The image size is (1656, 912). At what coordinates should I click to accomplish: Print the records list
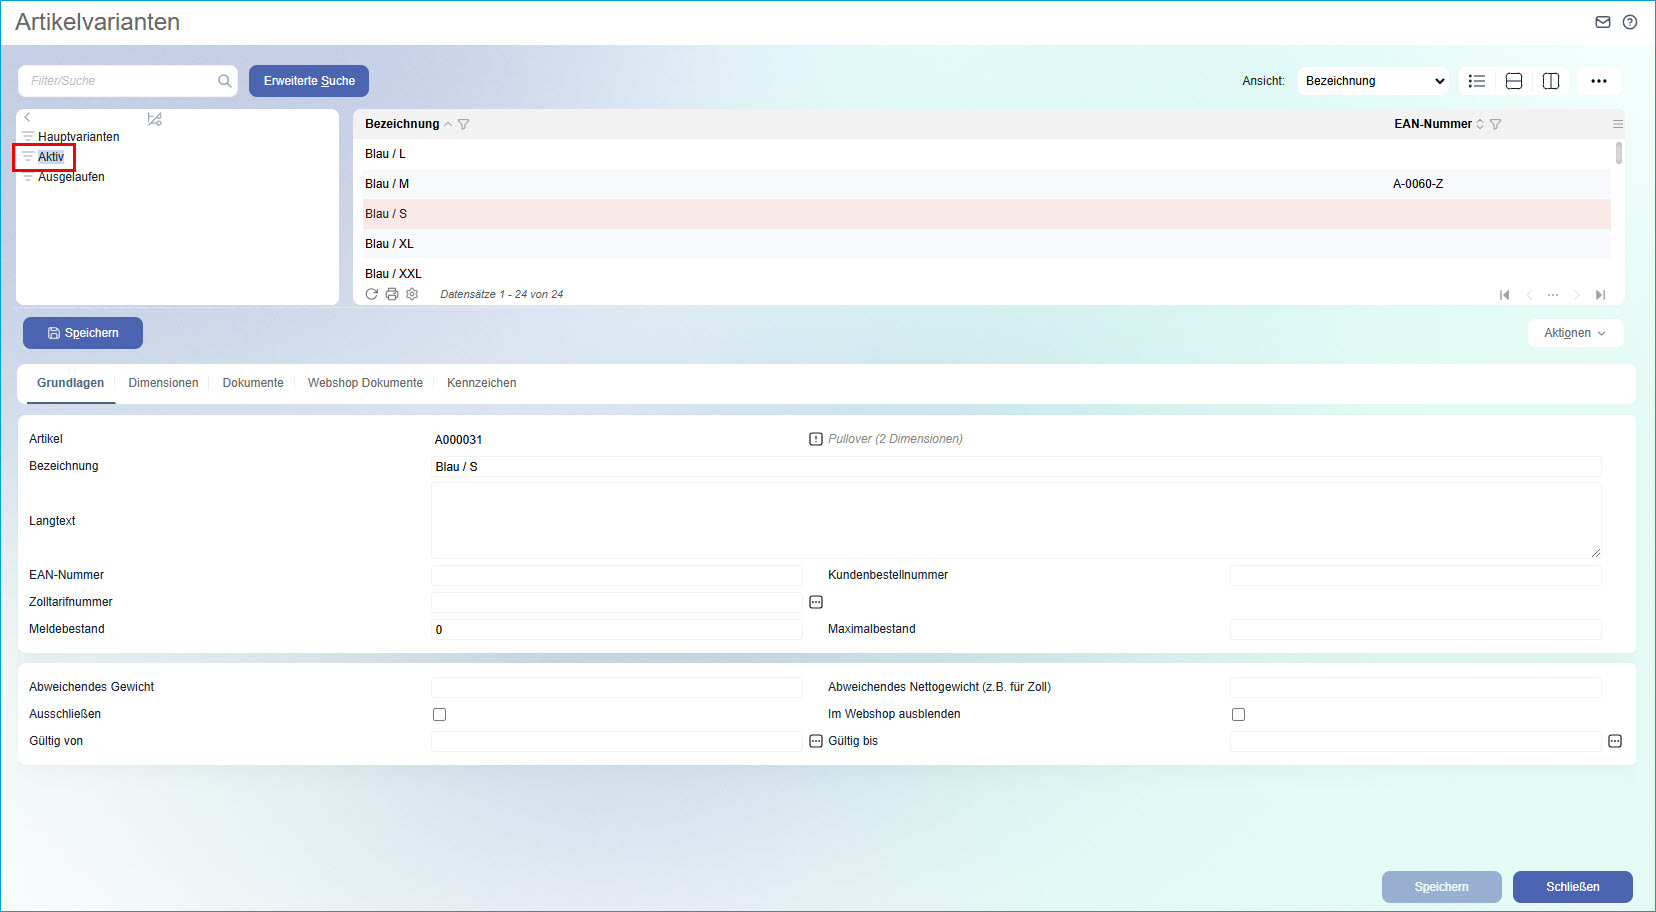point(392,294)
